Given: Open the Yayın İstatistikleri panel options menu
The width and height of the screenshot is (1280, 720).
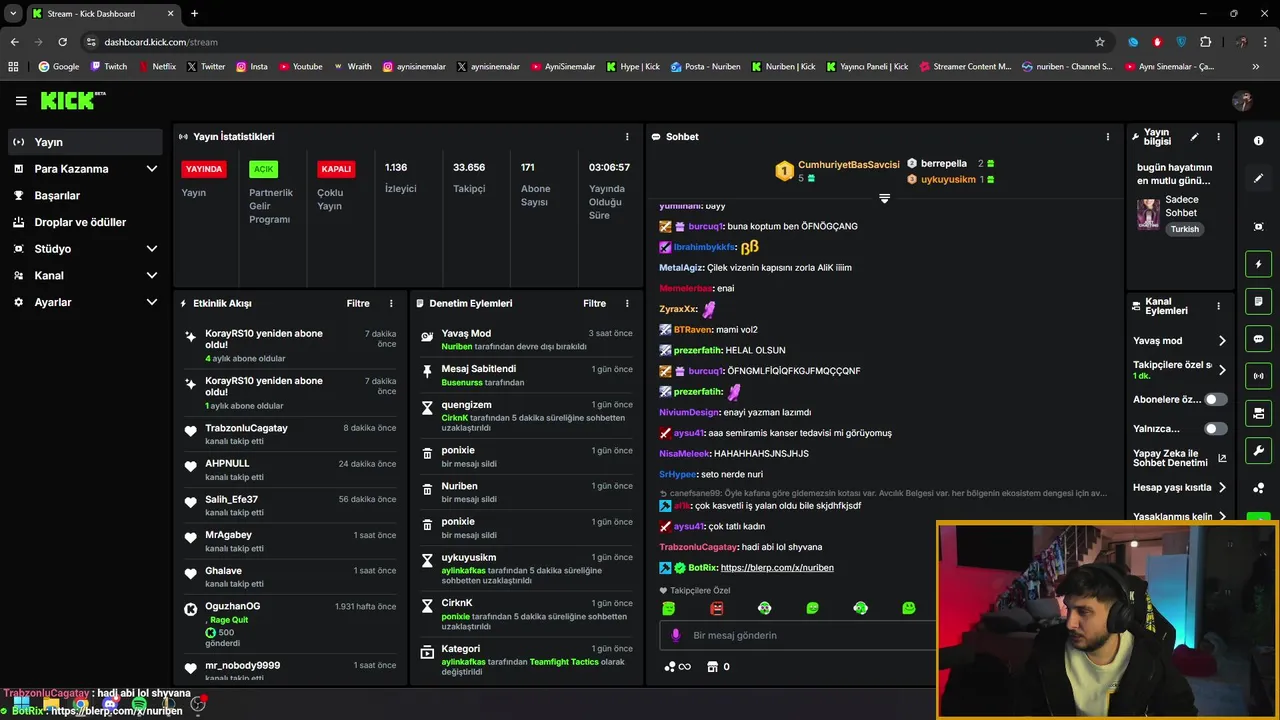Looking at the screenshot, I should [627, 136].
